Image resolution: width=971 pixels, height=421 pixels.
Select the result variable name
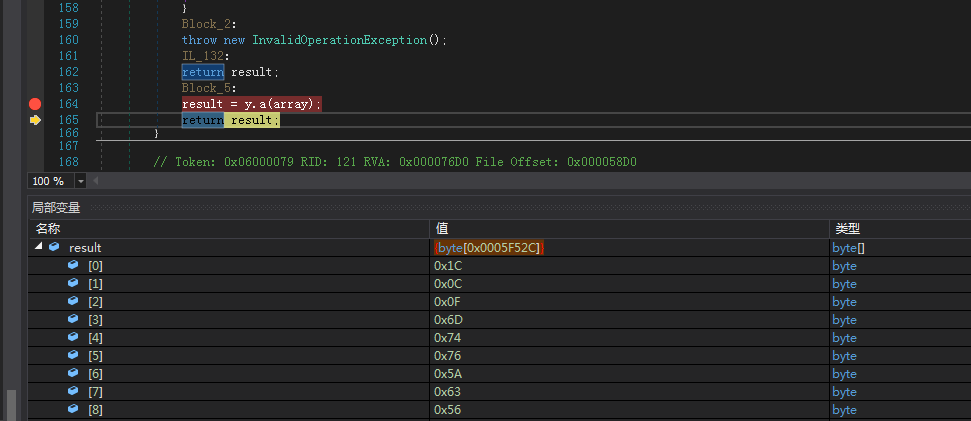point(85,248)
